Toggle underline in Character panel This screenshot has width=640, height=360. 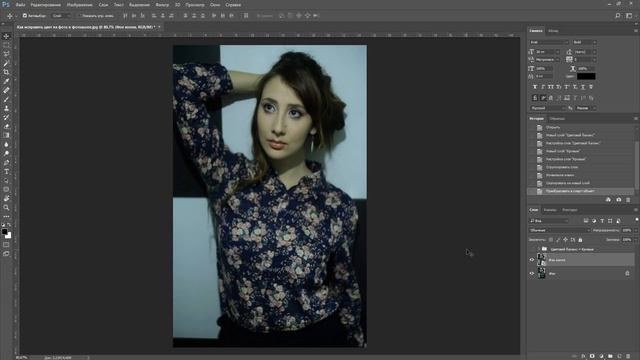[583, 87]
